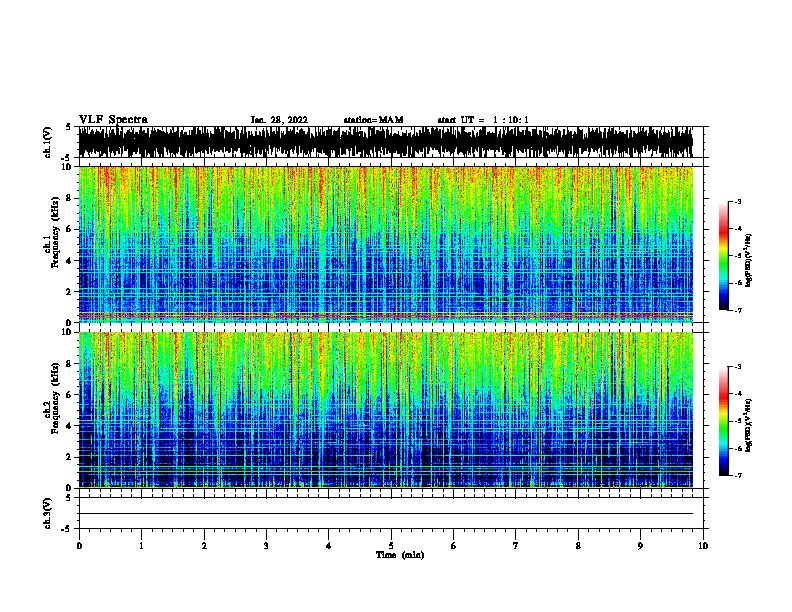This screenshot has width=792, height=612.
Task: Click time axis tick label "7"
Action: coord(516,545)
